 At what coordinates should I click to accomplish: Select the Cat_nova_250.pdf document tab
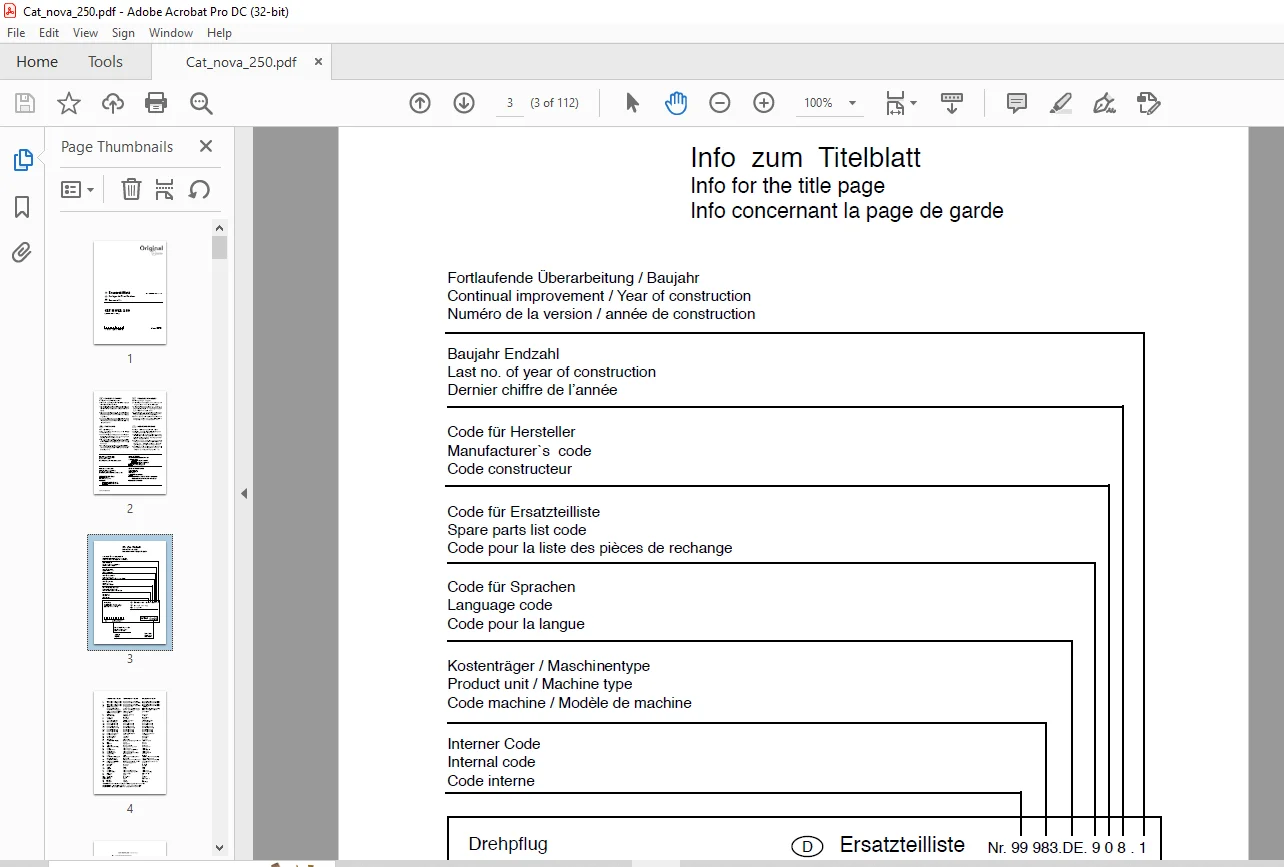pos(241,62)
